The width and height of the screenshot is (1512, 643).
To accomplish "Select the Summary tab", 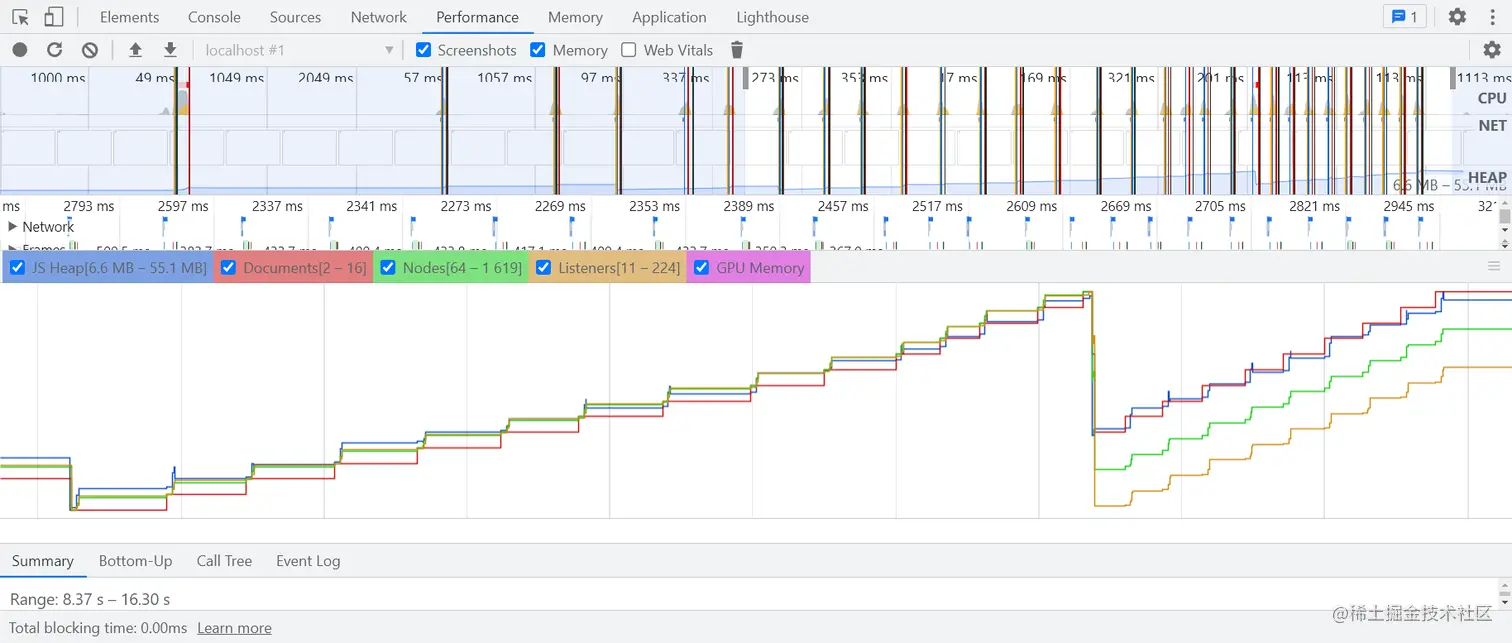I will [x=43, y=561].
